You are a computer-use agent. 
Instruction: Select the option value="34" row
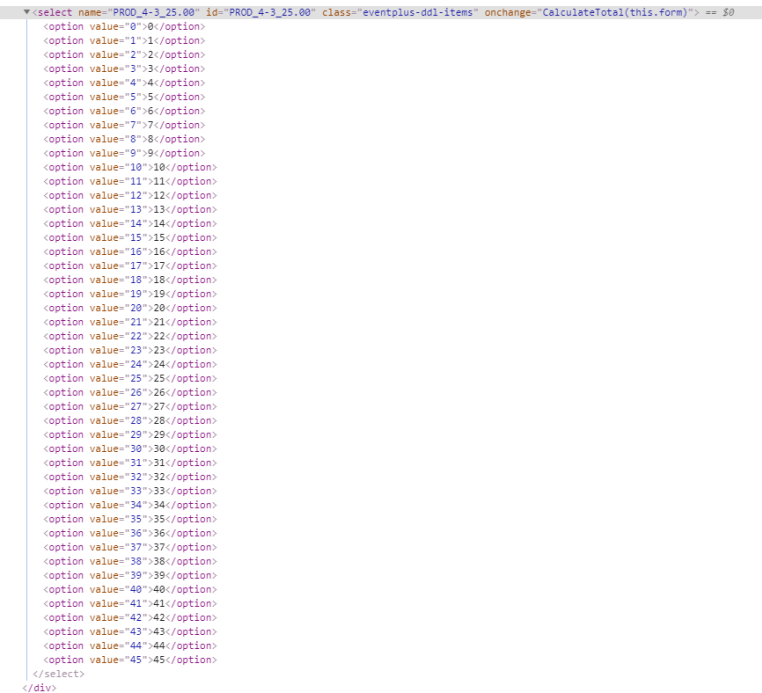[130, 505]
